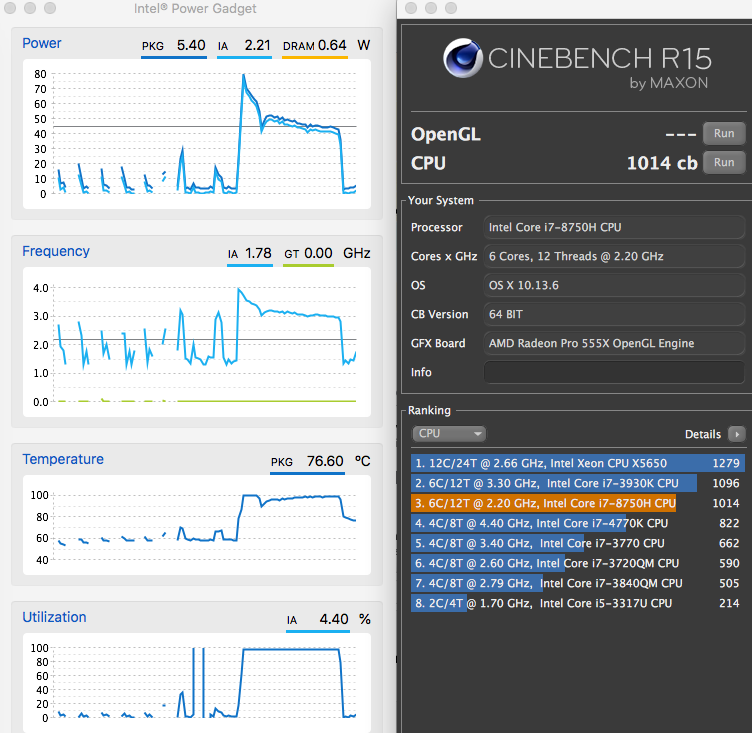
Task: Click inside the Utilization graph
Action: (x=197, y=682)
